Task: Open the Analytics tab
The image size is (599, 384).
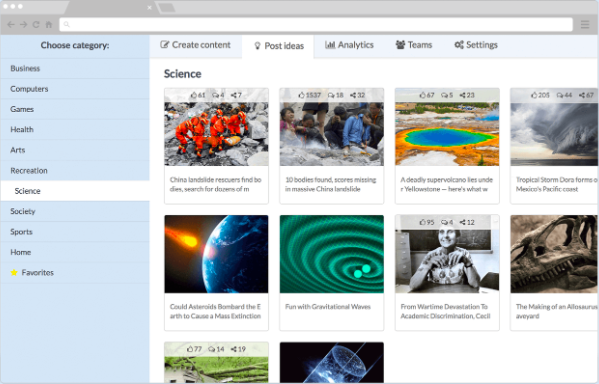Action: pos(349,45)
